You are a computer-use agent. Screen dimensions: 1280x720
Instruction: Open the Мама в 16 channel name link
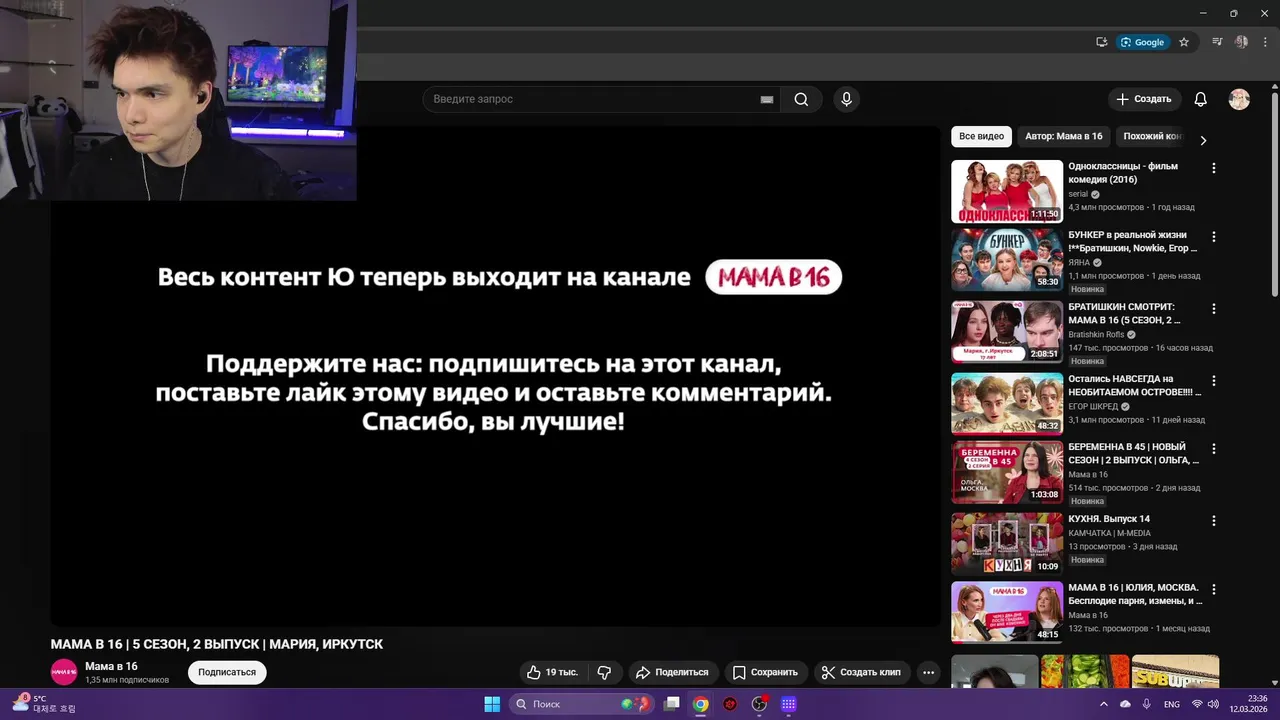pos(111,666)
